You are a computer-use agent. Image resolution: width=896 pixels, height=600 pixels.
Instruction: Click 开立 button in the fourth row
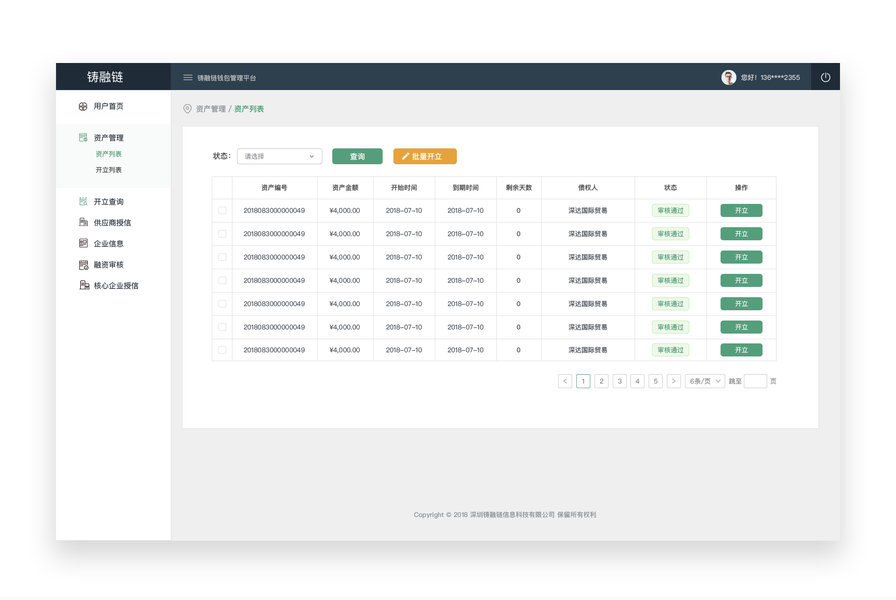coord(741,281)
